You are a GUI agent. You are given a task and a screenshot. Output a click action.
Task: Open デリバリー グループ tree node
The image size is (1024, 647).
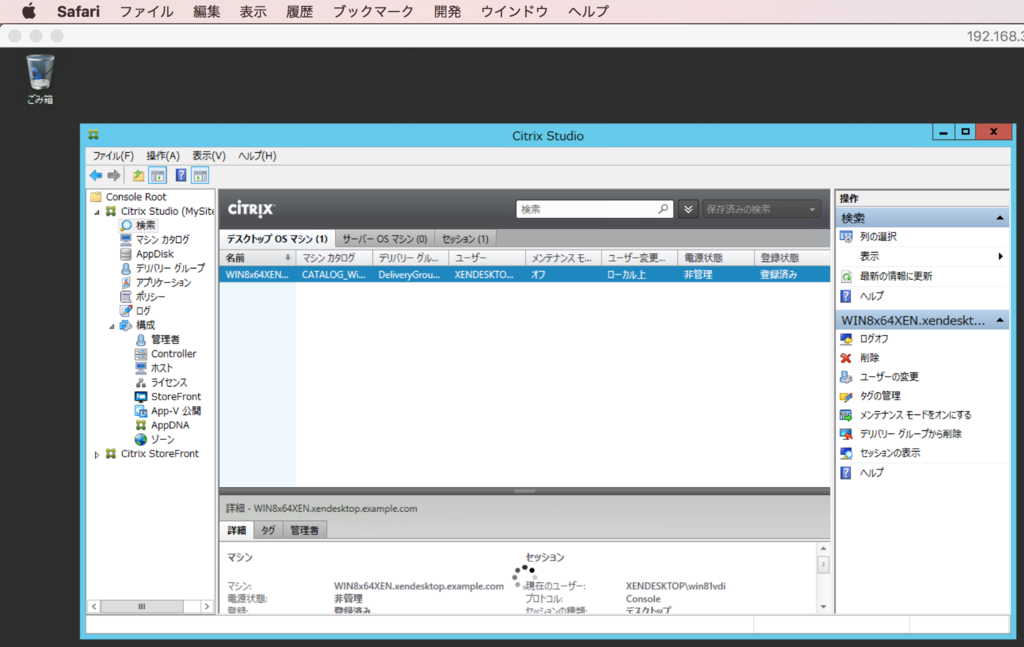170,268
